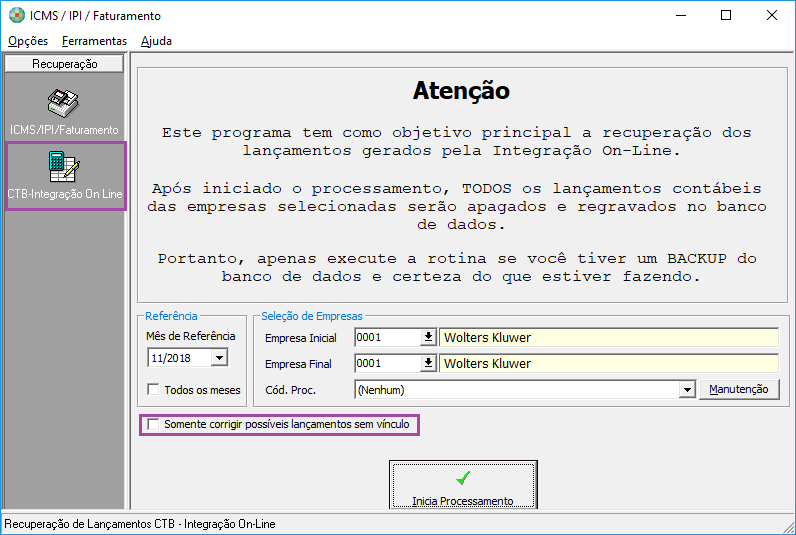Click the Empresa Final code field 0001
The height and width of the screenshot is (535, 796).
pos(388,363)
